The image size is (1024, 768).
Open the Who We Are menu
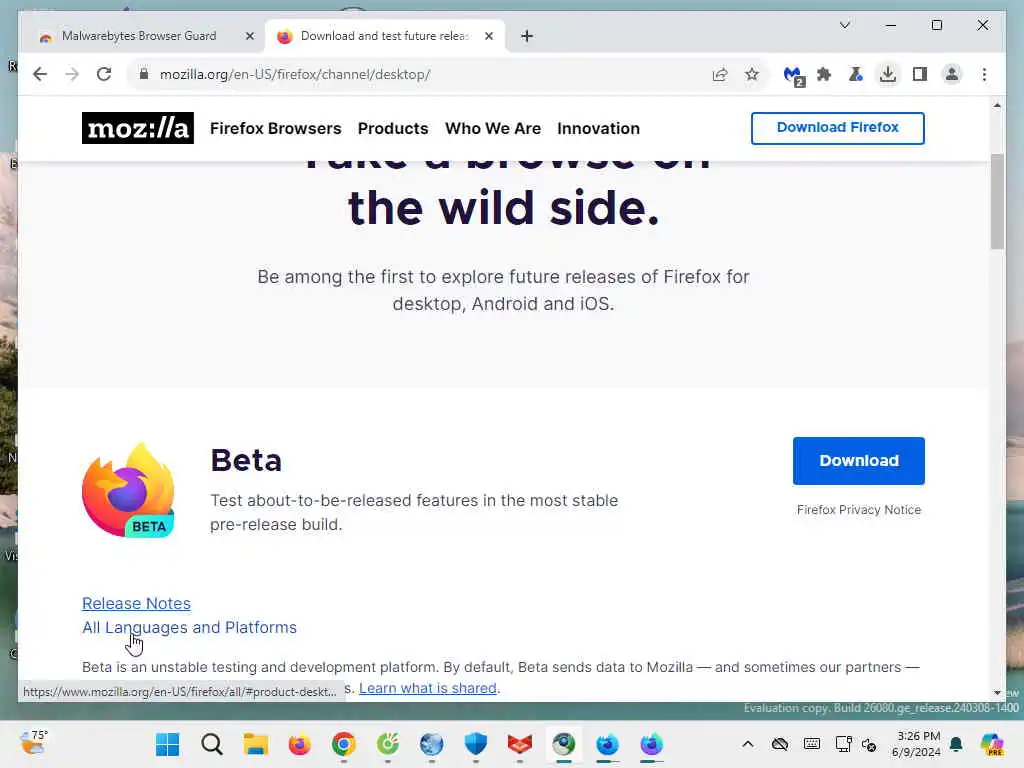tap(493, 128)
